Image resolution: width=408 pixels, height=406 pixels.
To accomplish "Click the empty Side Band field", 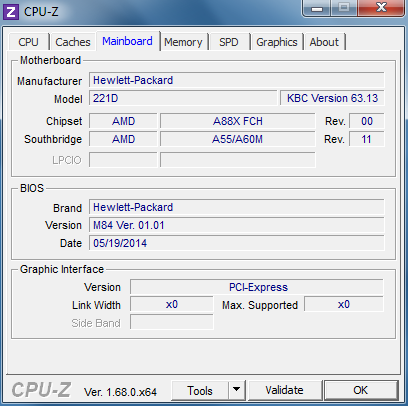I will pyautogui.click(x=172, y=323).
